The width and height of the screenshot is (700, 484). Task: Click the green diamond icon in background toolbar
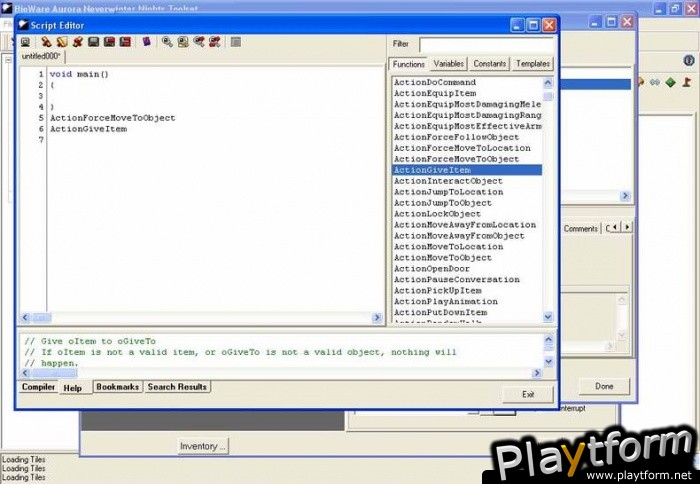tap(671, 83)
